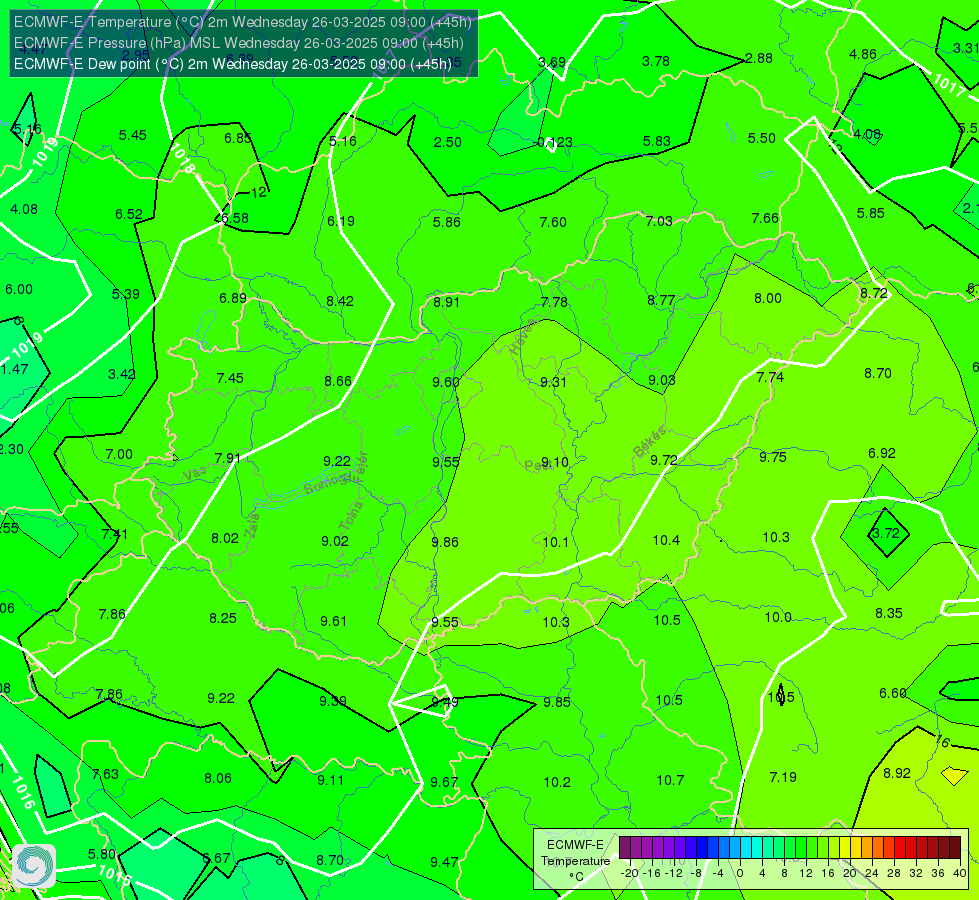Click the dark purple -20 legend color
The height and width of the screenshot is (900, 979).
tap(624, 848)
